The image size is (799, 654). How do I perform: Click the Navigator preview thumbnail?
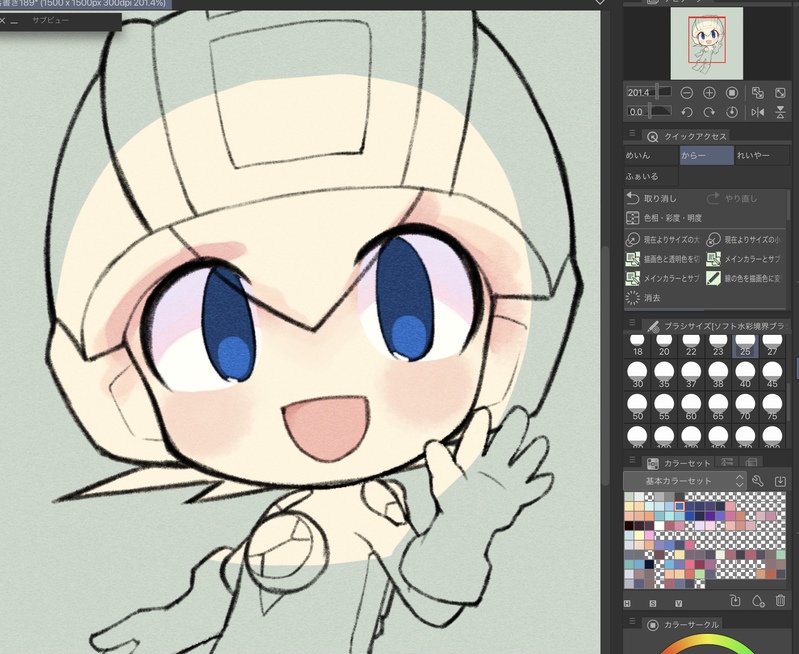tap(706, 44)
